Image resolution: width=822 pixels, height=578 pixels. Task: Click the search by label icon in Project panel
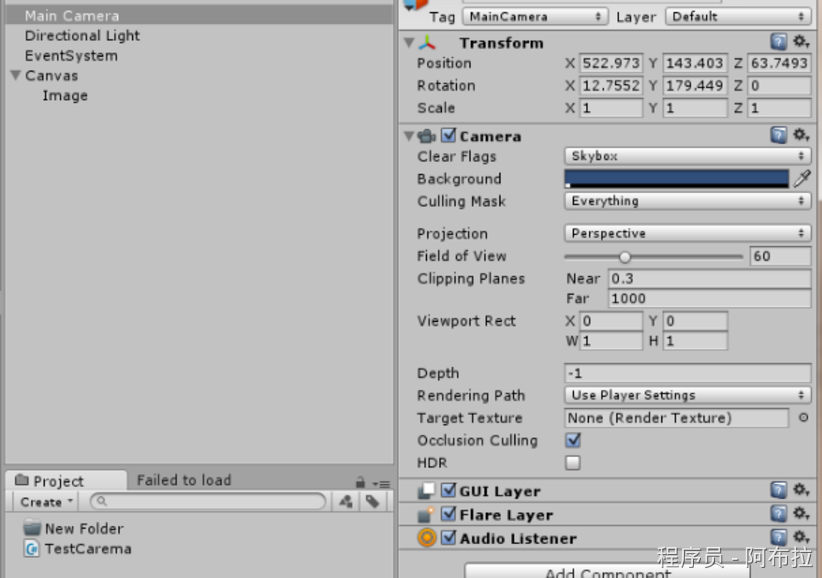pyautogui.click(x=372, y=502)
